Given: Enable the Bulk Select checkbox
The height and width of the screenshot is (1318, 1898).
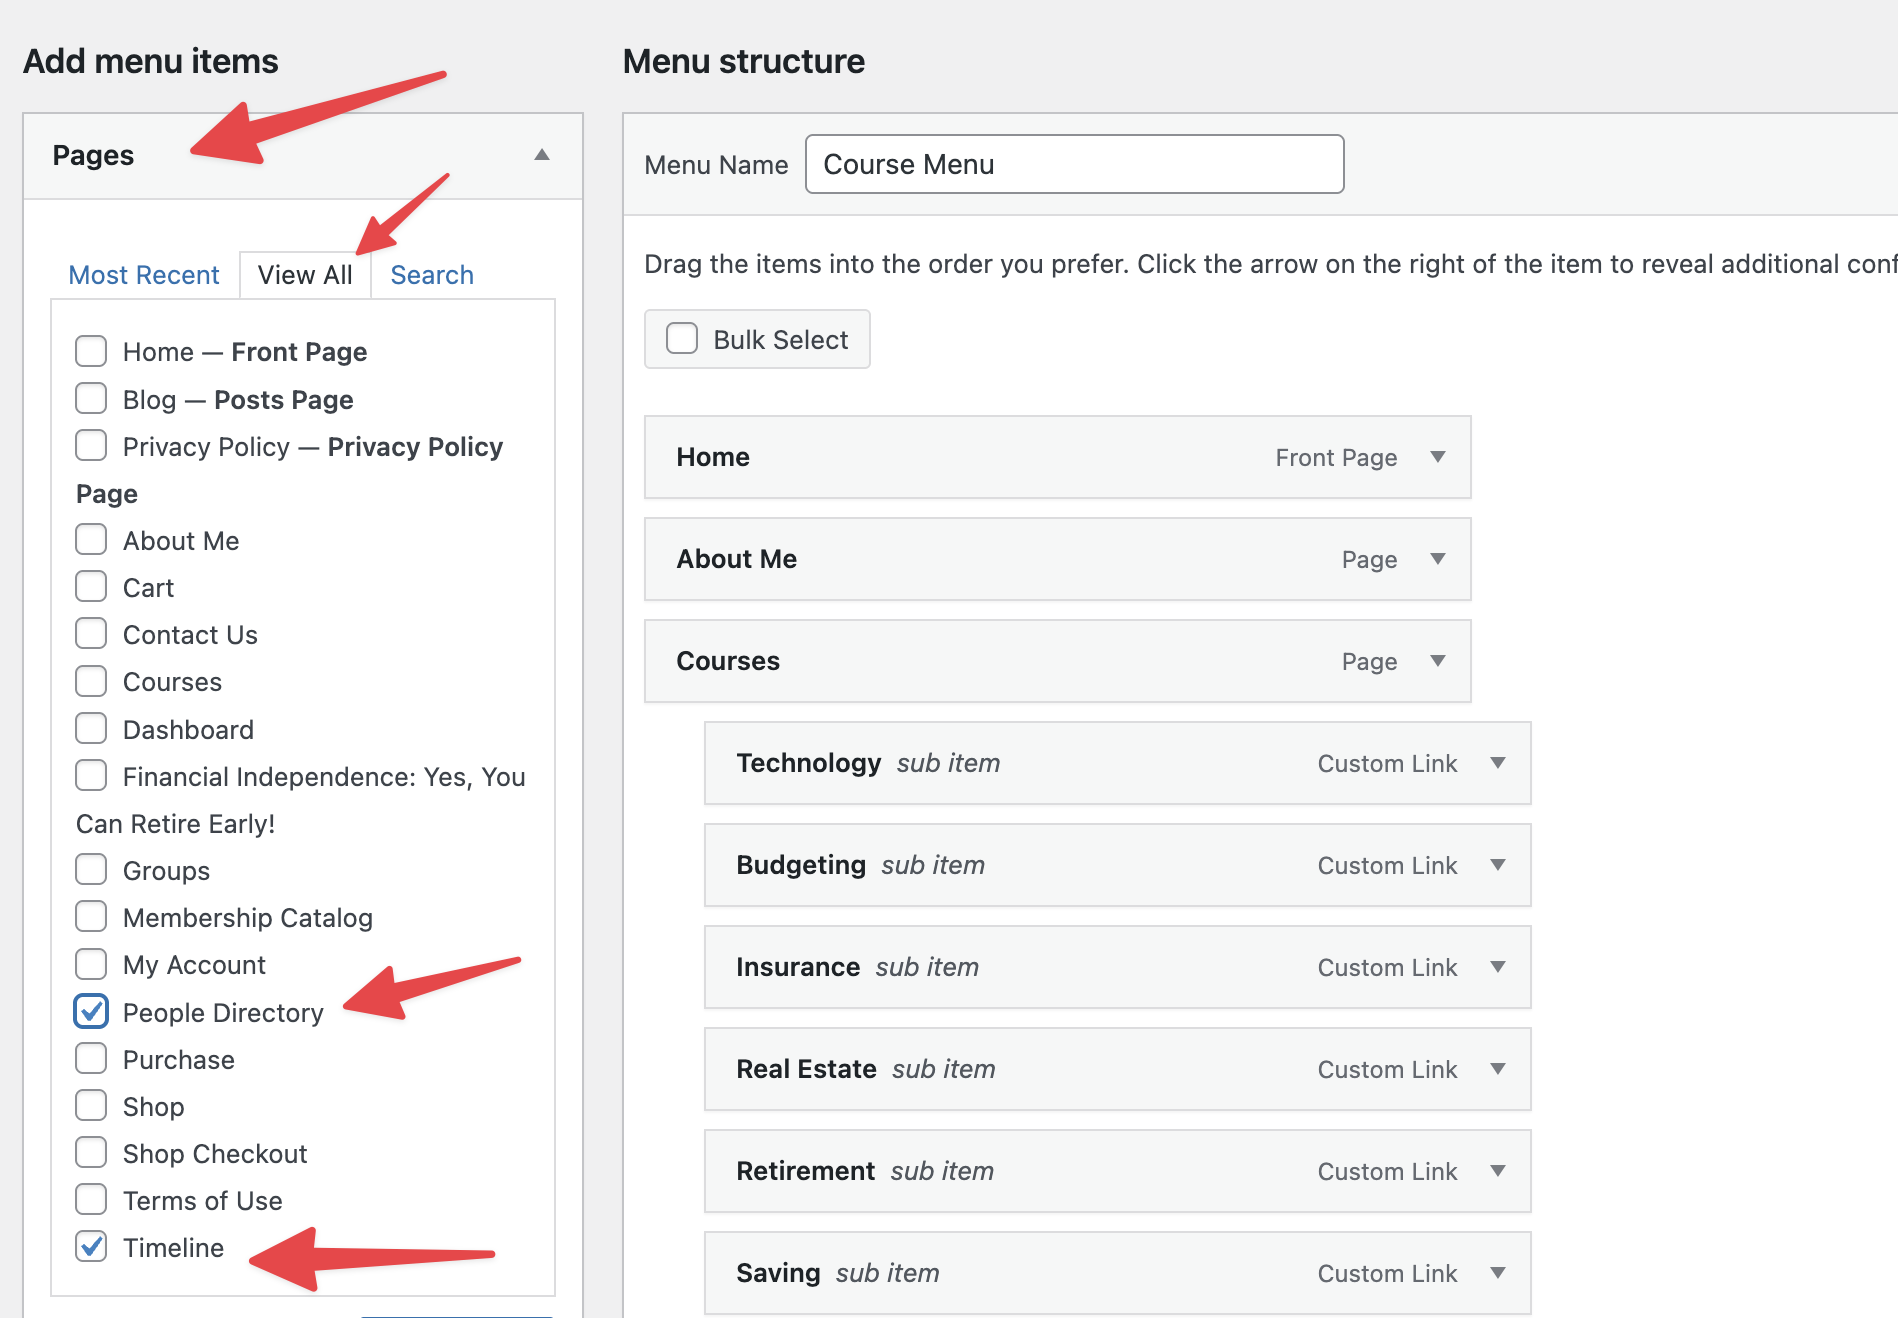Looking at the screenshot, I should pyautogui.click(x=682, y=339).
